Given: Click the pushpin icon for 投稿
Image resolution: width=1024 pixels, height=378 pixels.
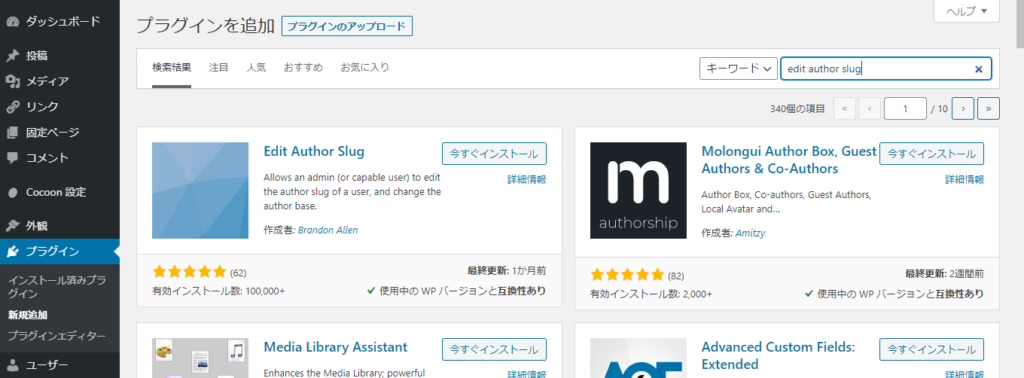Looking at the screenshot, I should (12, 56).
